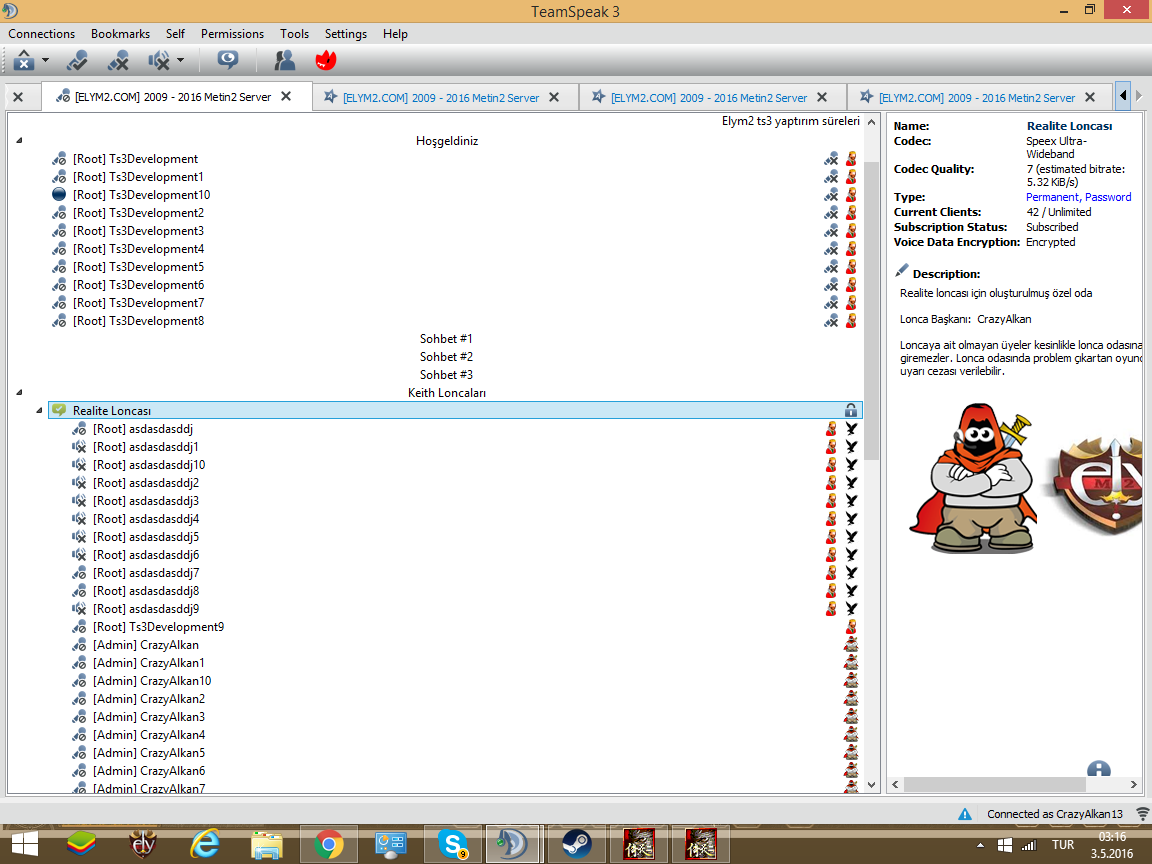Open the Permissions menu
This screenshot has height=864, width=1152.
232,34
